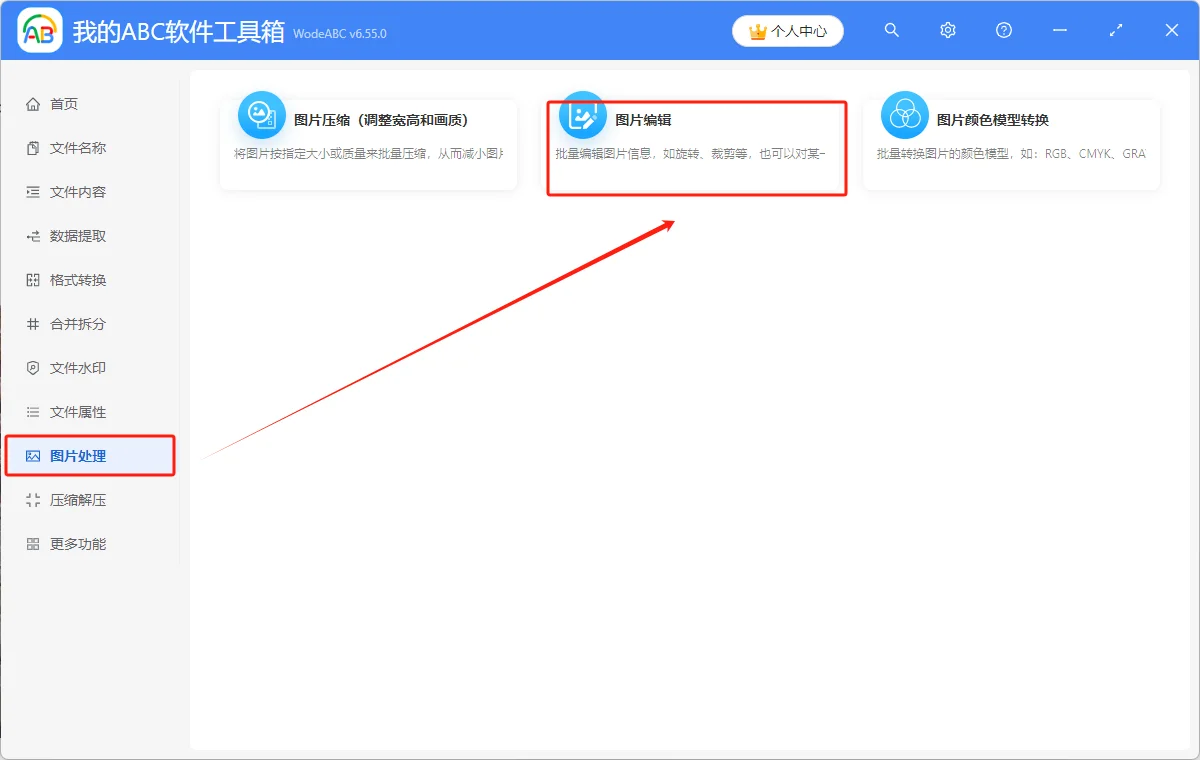This screenshot has width=1200, height=760.
Task: Select the 文件名称 sidebar item
Action: (x=70, y=147)
